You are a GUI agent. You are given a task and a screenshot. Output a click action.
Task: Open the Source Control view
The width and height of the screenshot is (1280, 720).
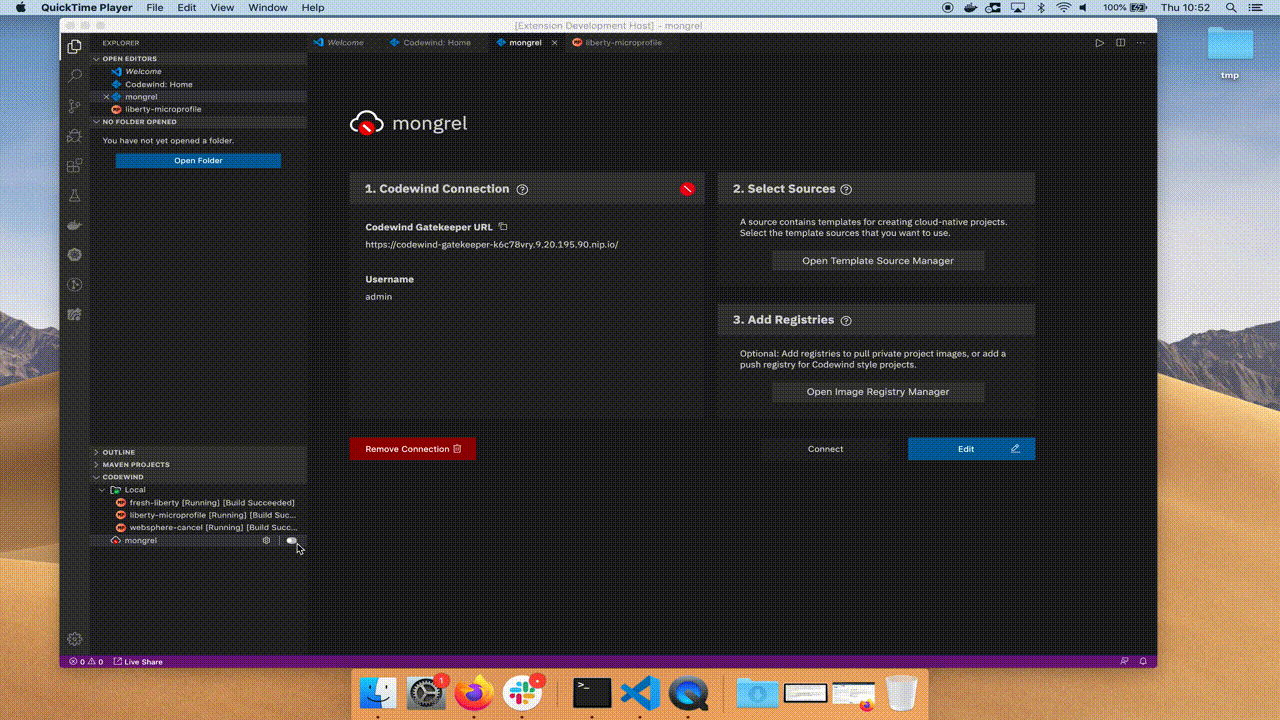[74, 105]
